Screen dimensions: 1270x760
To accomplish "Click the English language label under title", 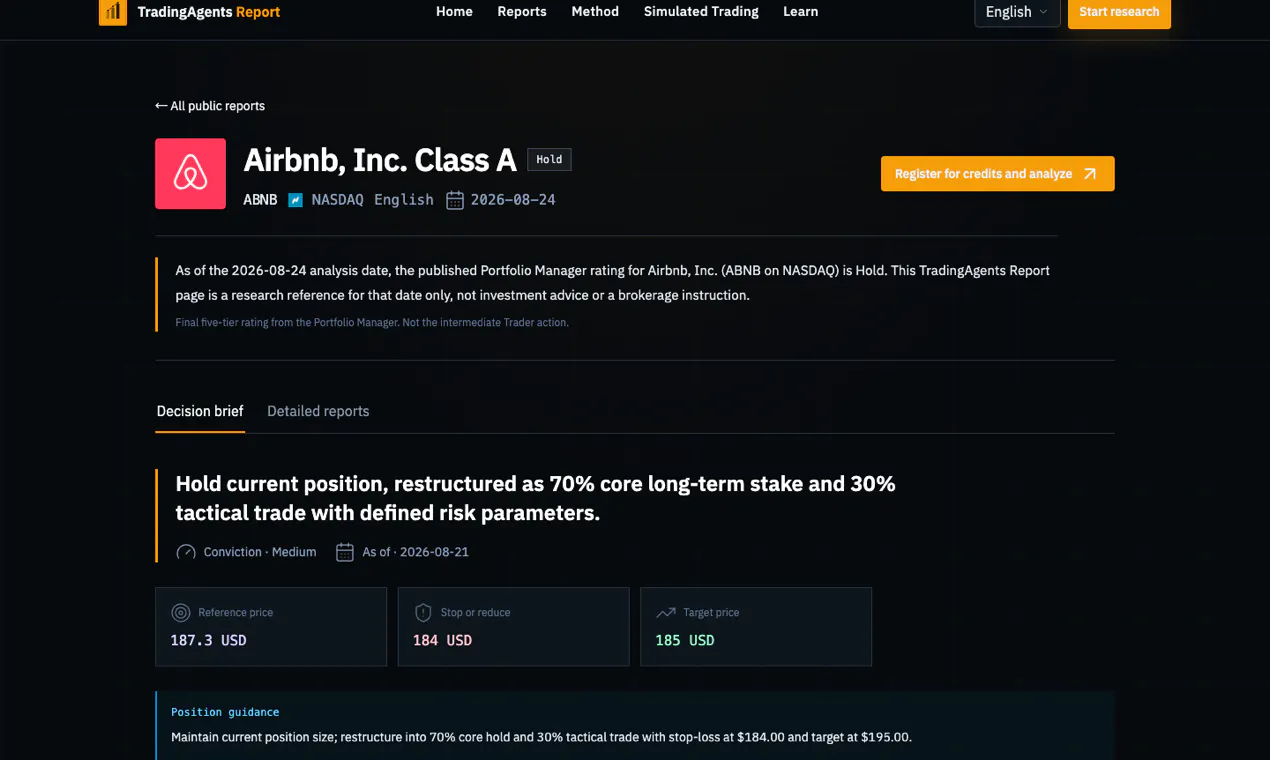I will (404, 200).
